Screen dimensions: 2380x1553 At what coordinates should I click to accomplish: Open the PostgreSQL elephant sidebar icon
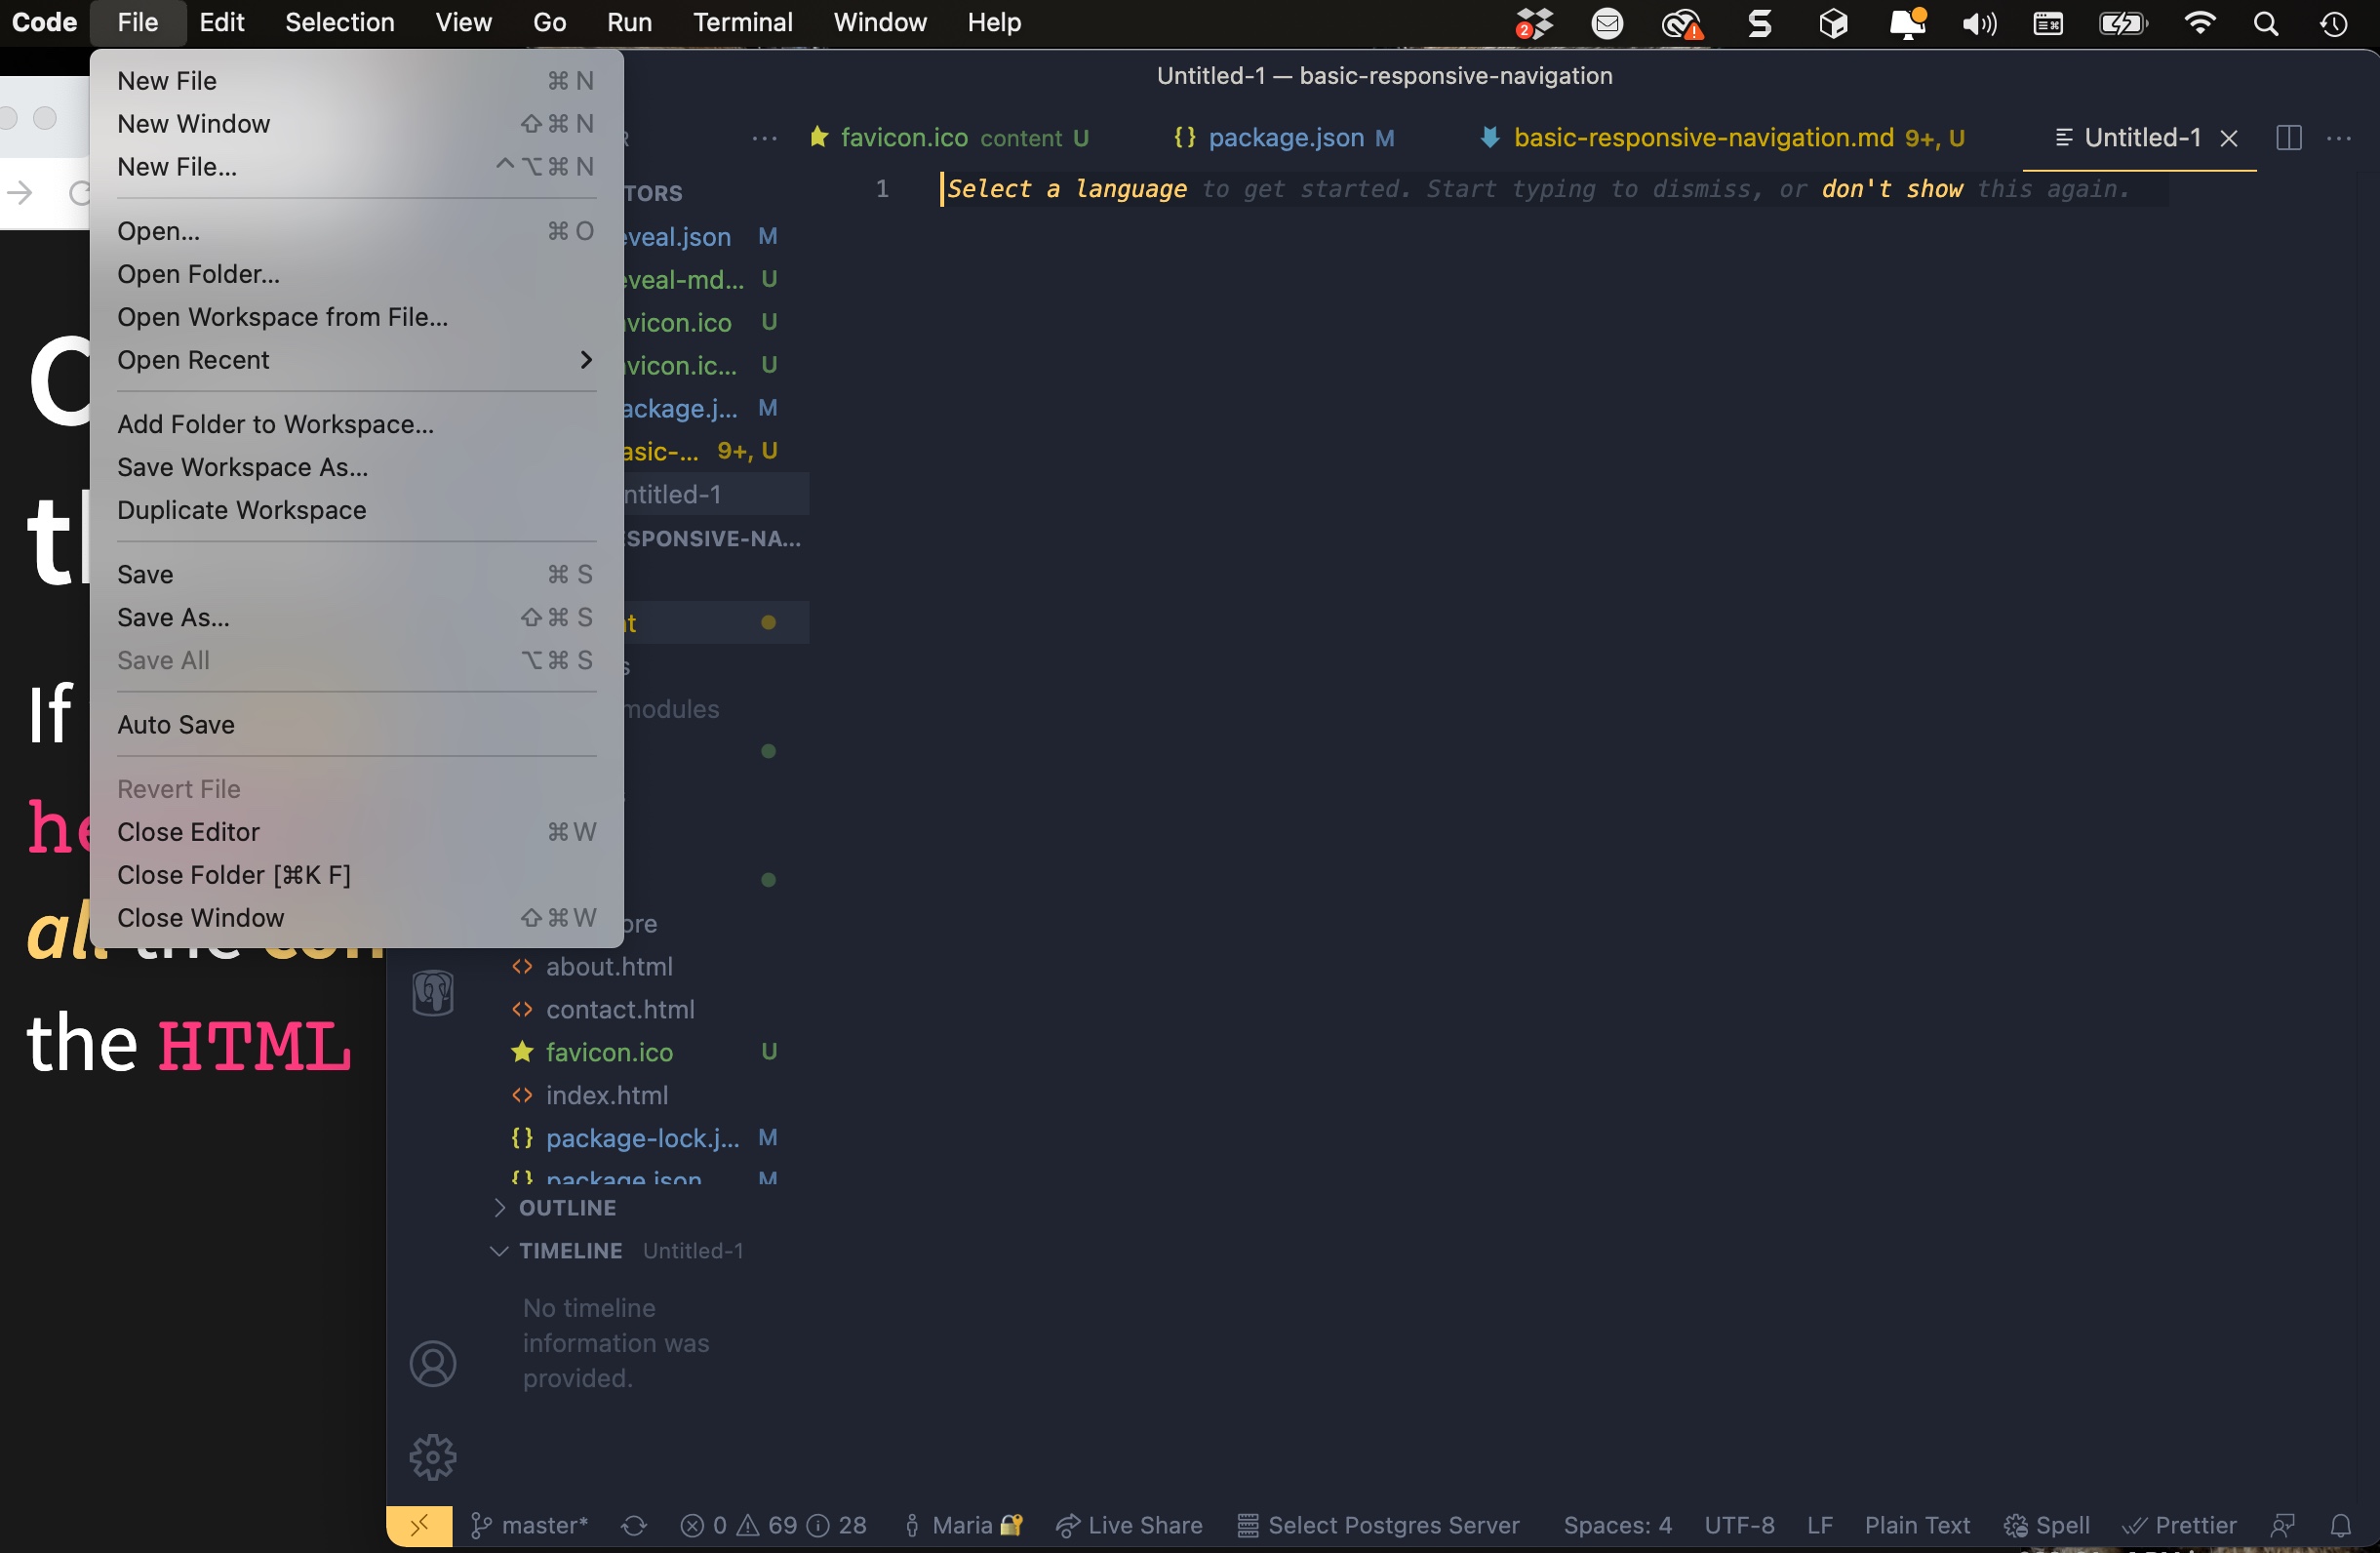coord(433,993)
